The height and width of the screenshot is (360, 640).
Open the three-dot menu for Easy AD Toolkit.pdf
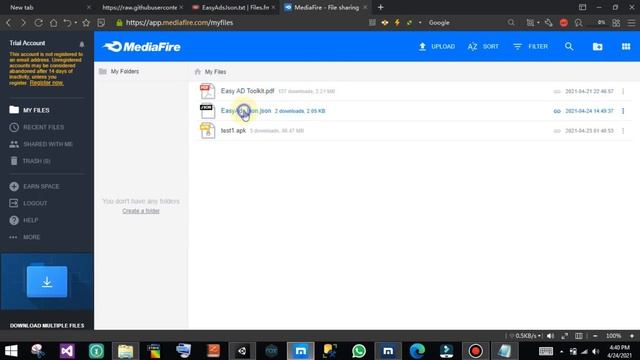tap(623, 91)
